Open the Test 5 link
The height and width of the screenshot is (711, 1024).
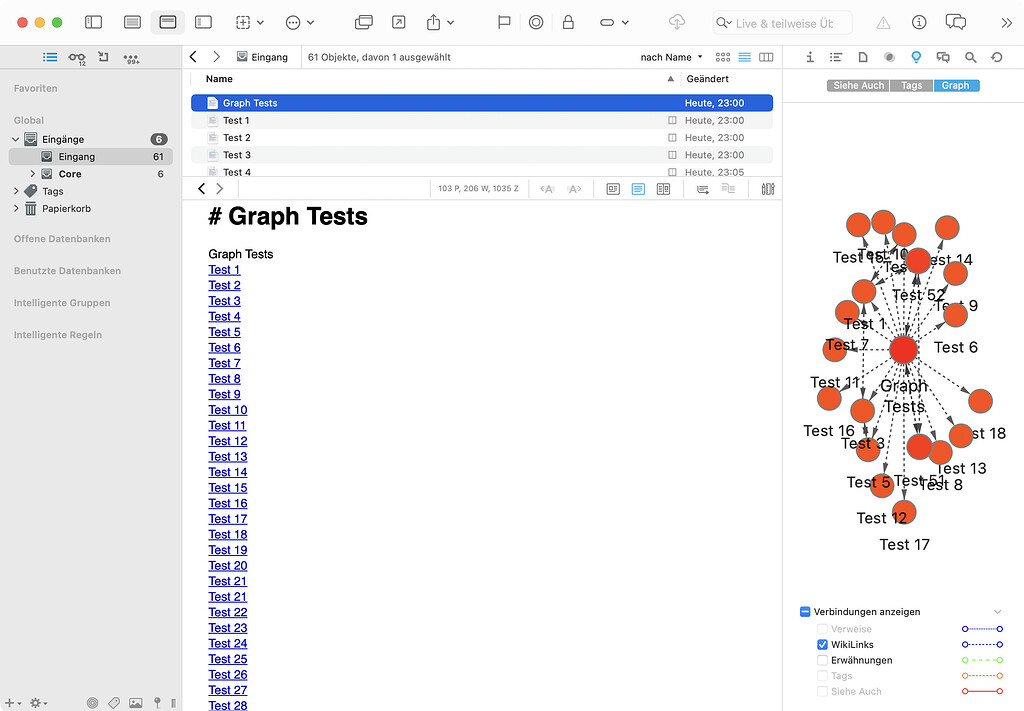[x=224, y=332]
